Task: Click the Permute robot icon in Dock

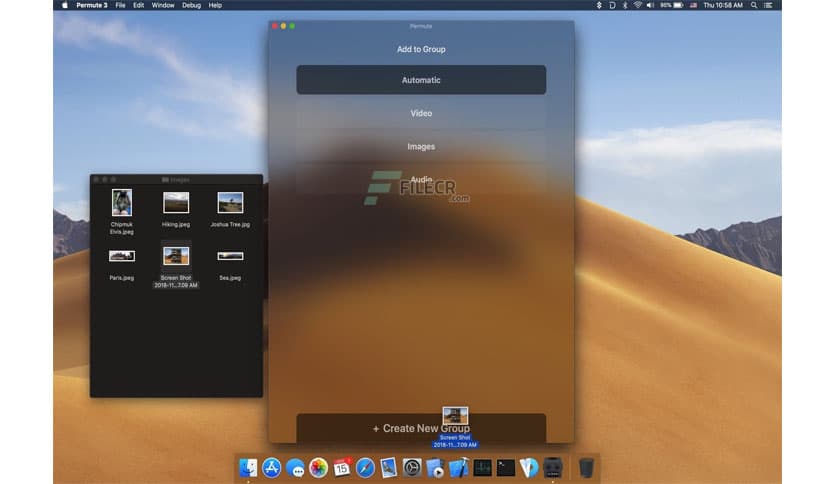Action: pyautogui.click(x=553, y=468)
